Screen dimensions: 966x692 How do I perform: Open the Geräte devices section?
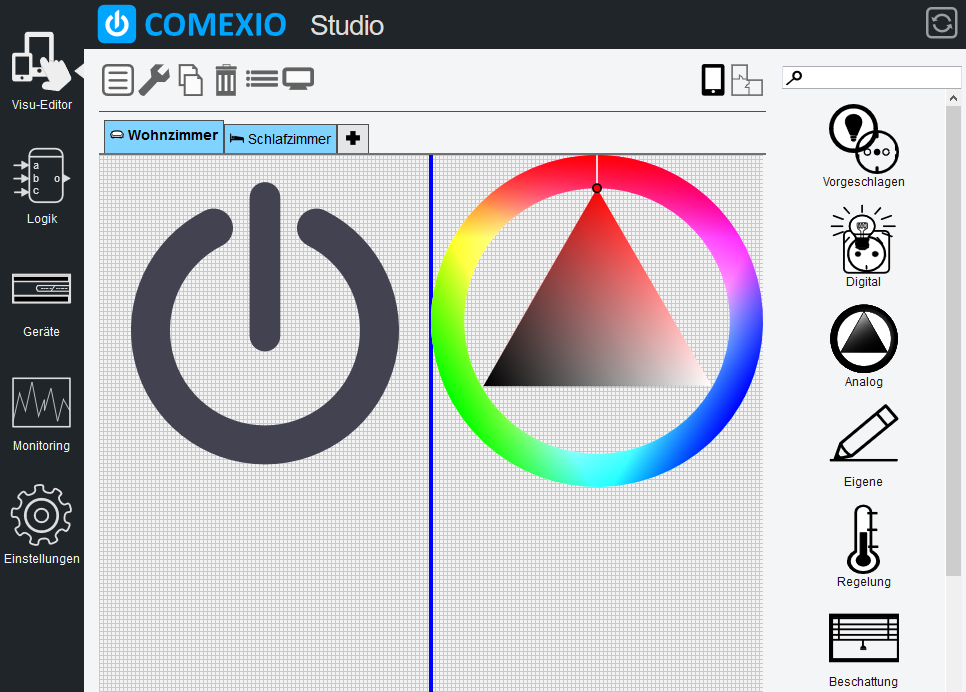(x=41, y=304)
